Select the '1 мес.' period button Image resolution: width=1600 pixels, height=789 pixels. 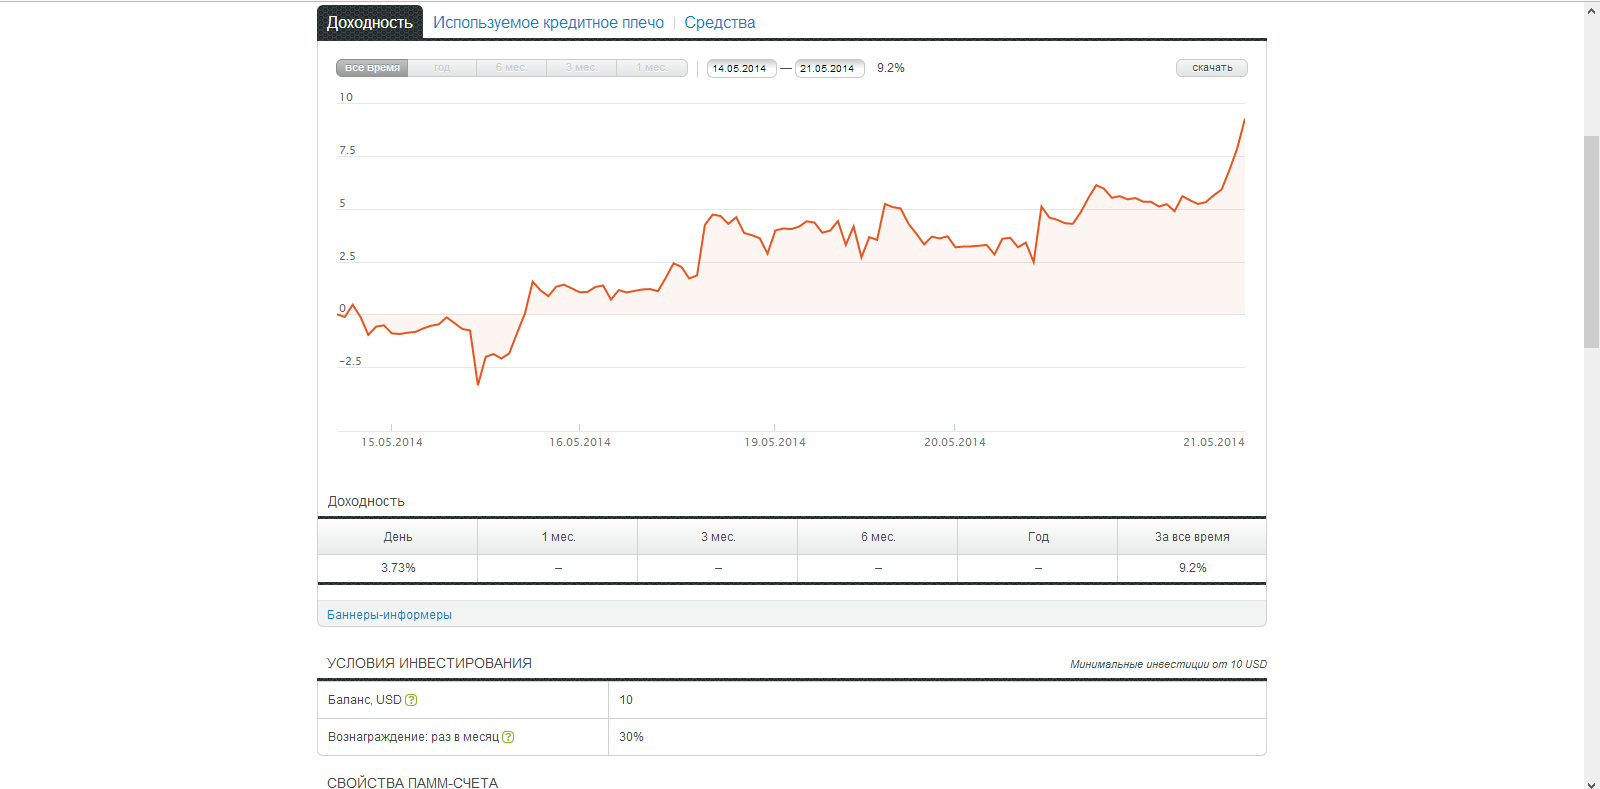point(652,68)
